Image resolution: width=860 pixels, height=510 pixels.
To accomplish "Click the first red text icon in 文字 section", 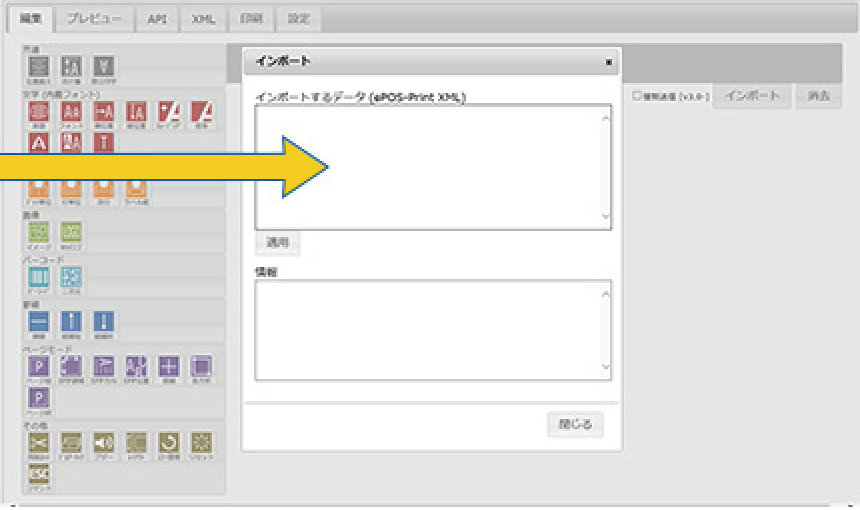I will pyautogui.click(x=39, y=112).
